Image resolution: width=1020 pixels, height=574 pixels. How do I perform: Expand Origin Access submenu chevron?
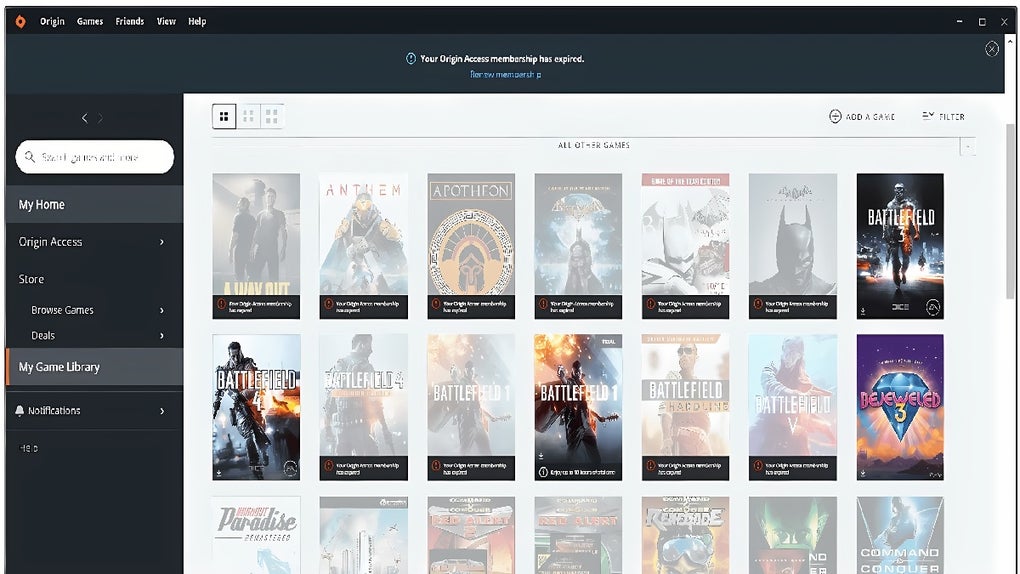click(162, 242)
